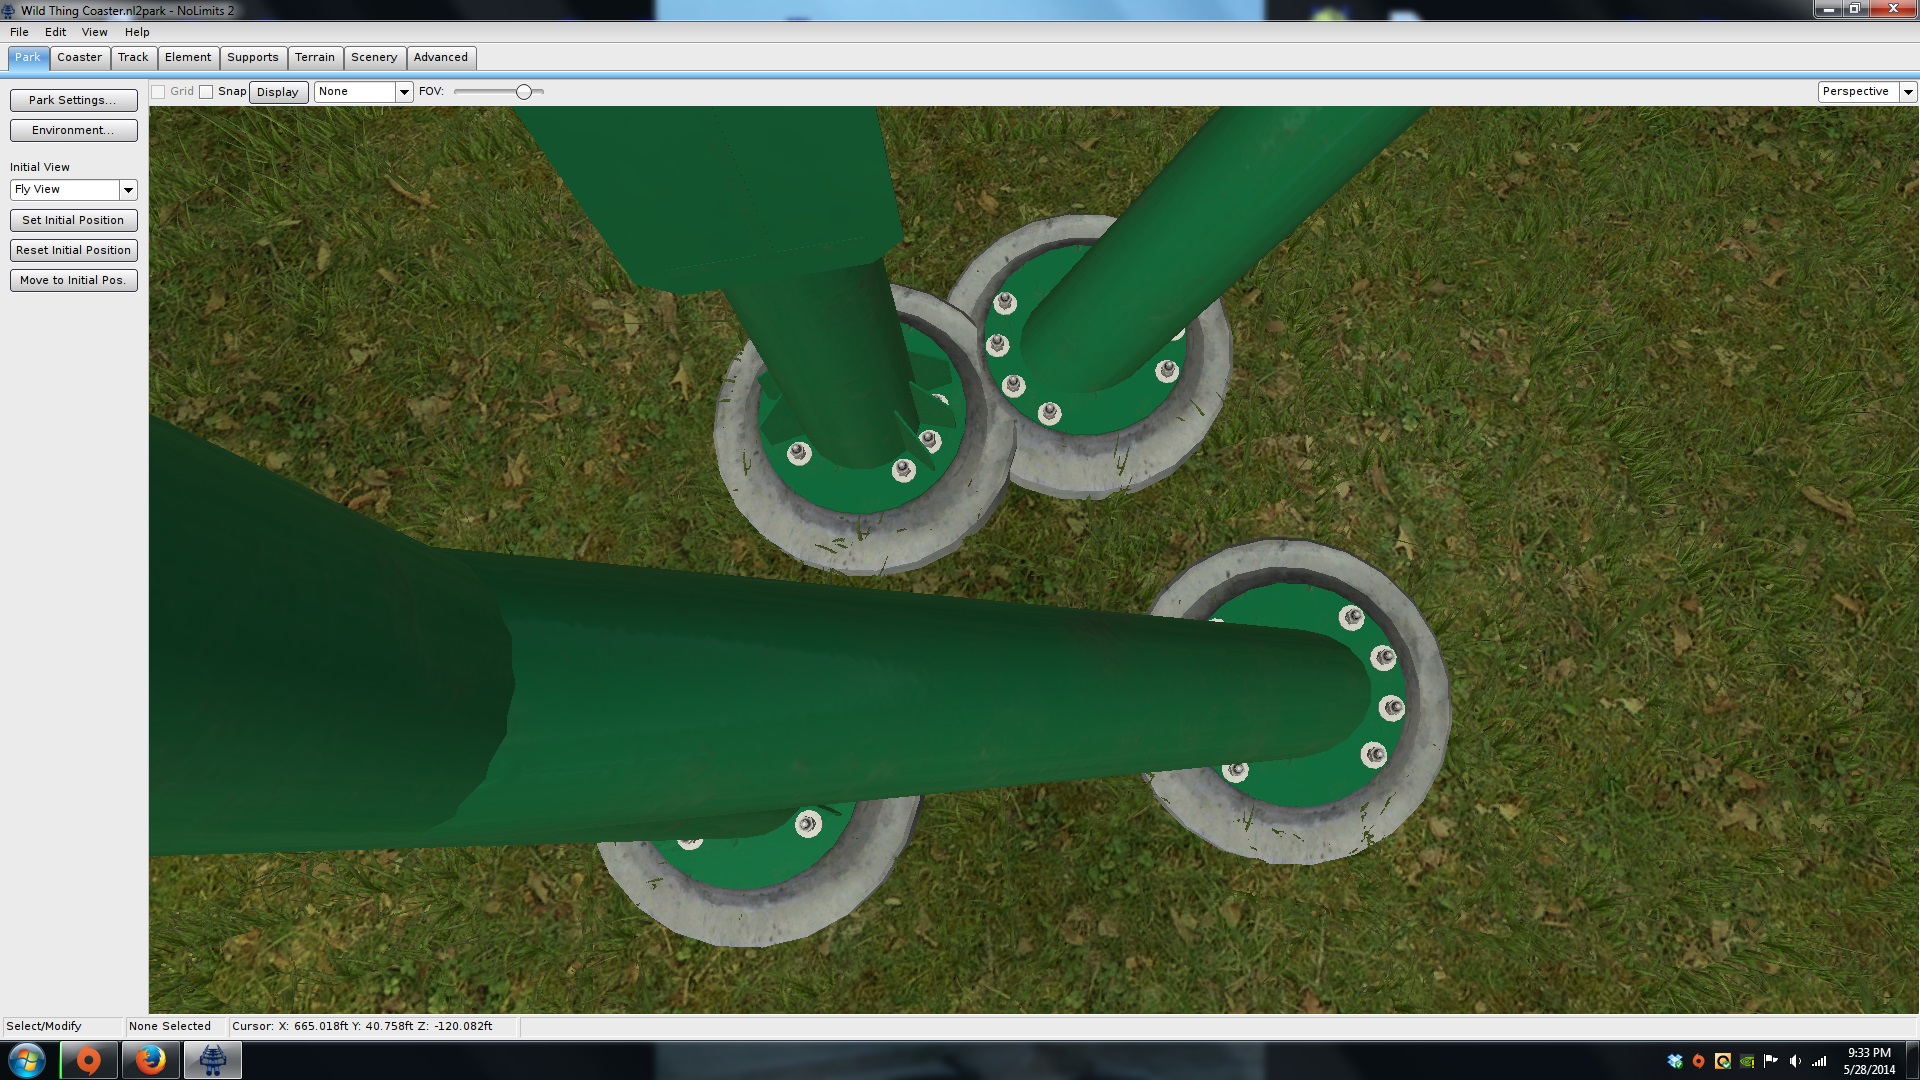The height and width of the screenshot is (1080, 1920).
Task: Click the volume speaker tray icon
Action: point(1795,1061)
